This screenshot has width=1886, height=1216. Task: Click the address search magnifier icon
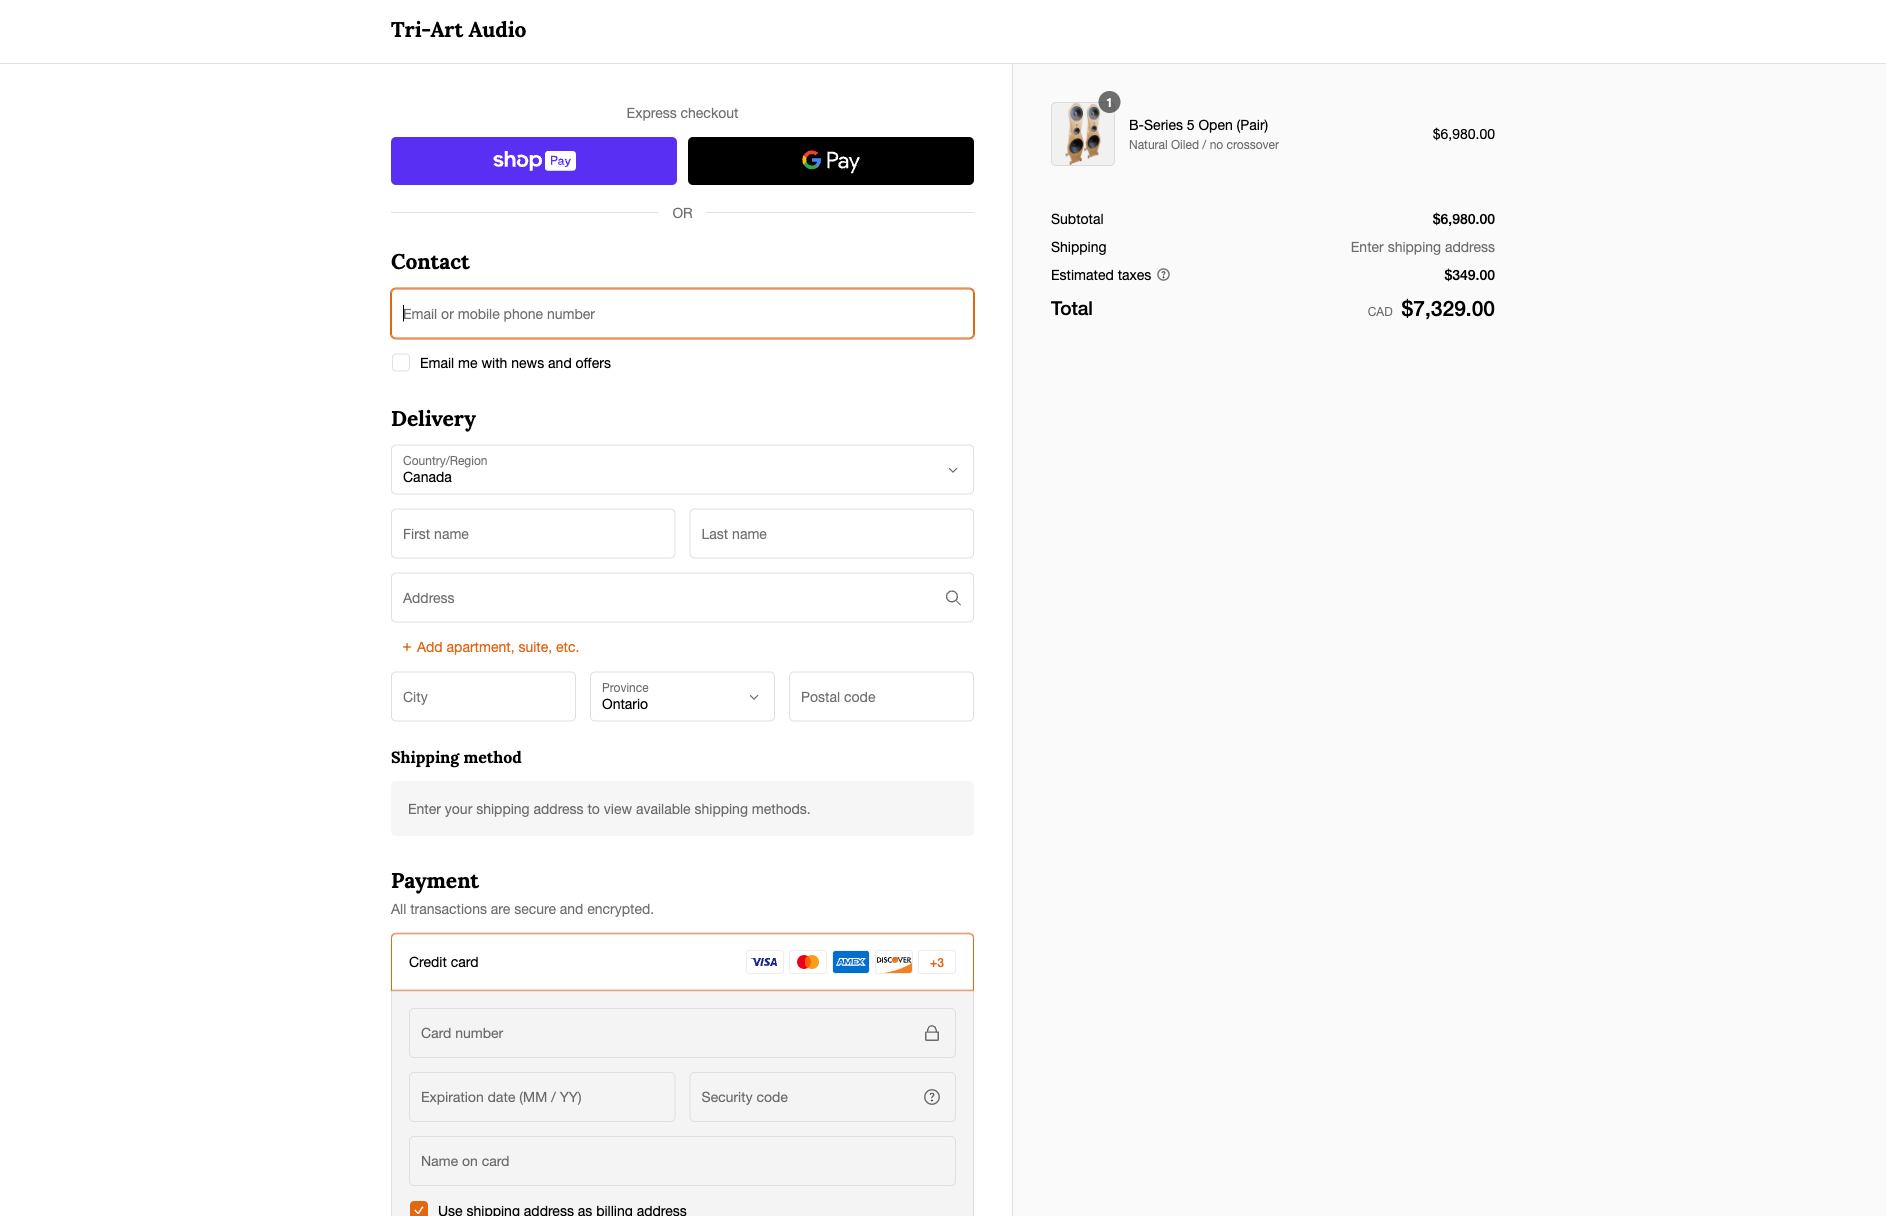pos(953,598)
